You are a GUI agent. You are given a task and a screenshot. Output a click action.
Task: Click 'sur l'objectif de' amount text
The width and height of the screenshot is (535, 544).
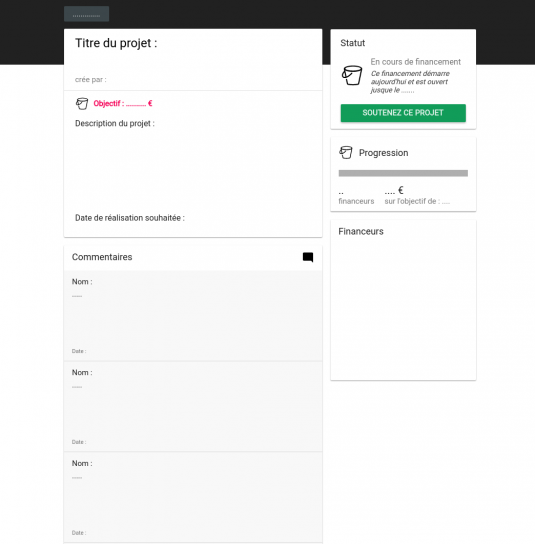coord(417,201)
